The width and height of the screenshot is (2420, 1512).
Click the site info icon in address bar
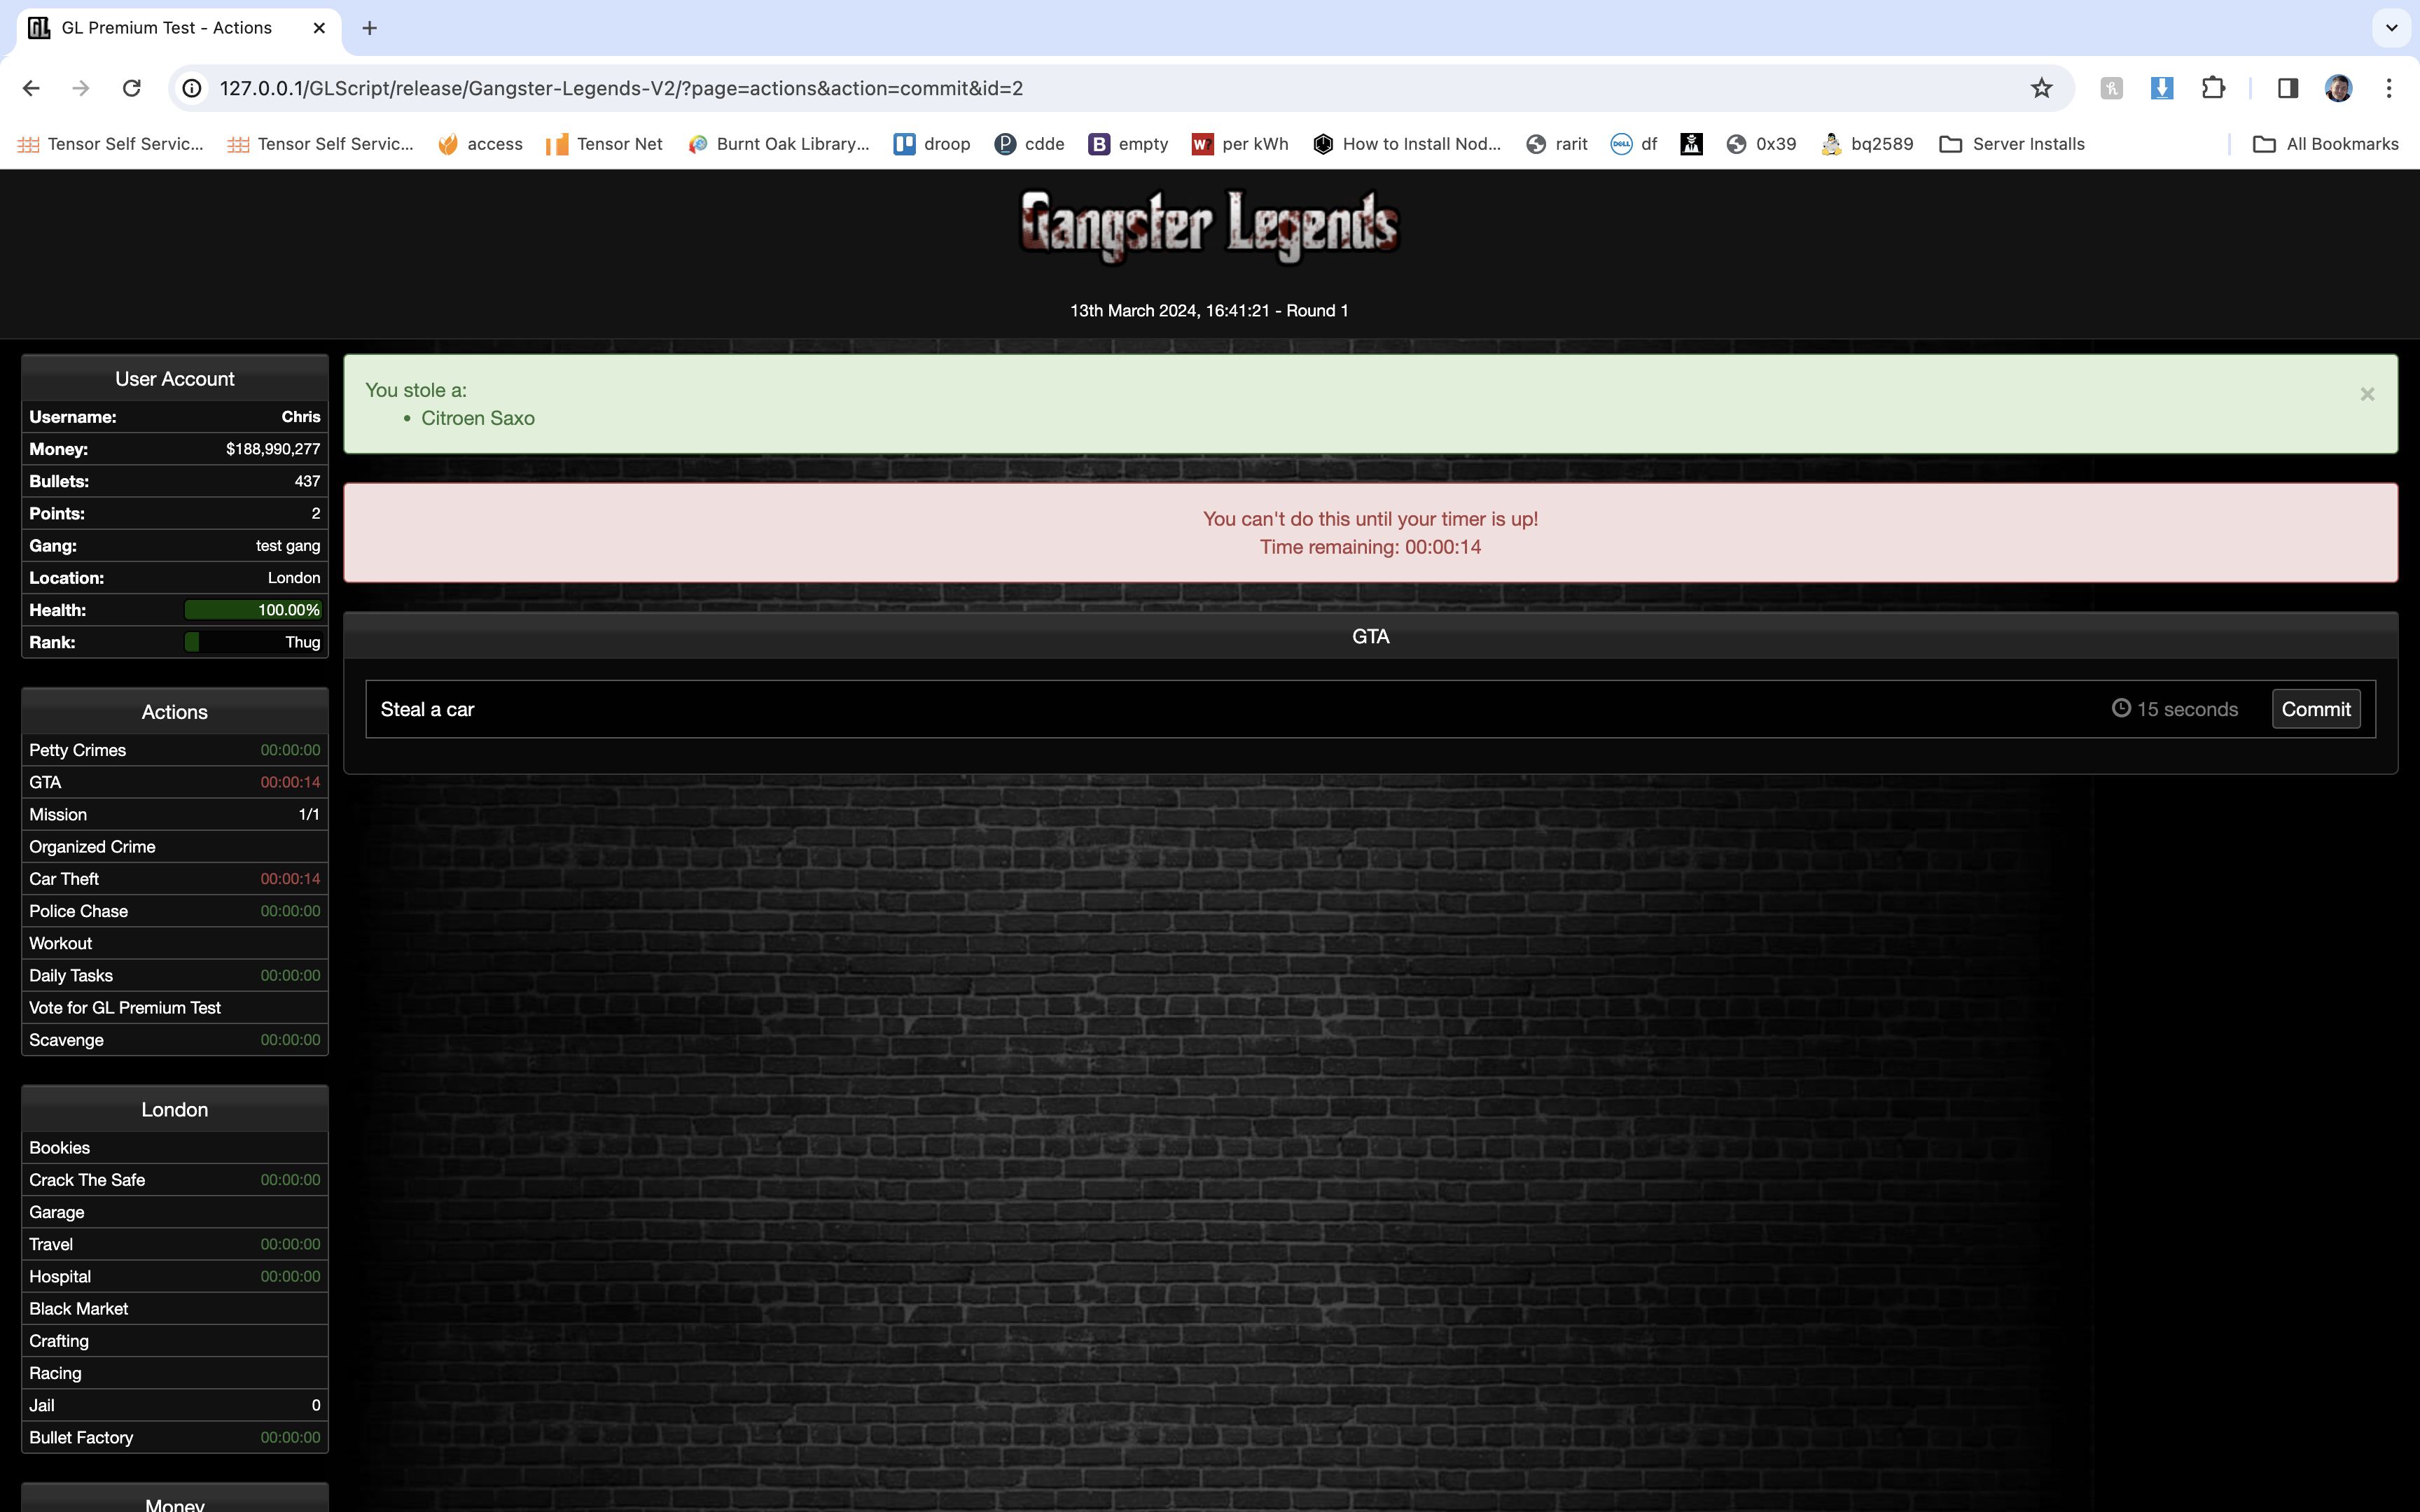pyautogui.click(x=192, y=88)
